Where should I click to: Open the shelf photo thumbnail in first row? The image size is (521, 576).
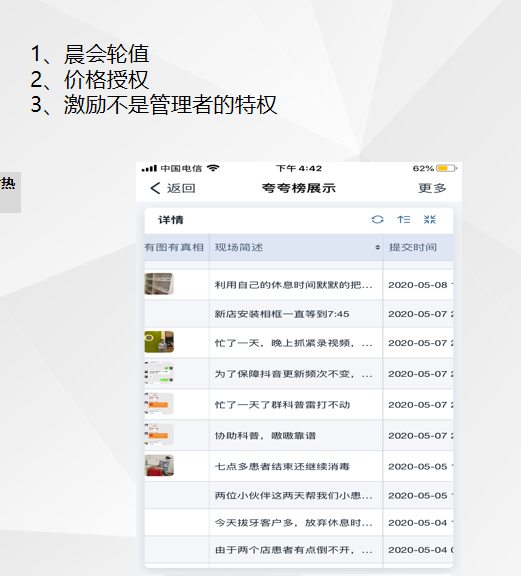coord(159,284)
